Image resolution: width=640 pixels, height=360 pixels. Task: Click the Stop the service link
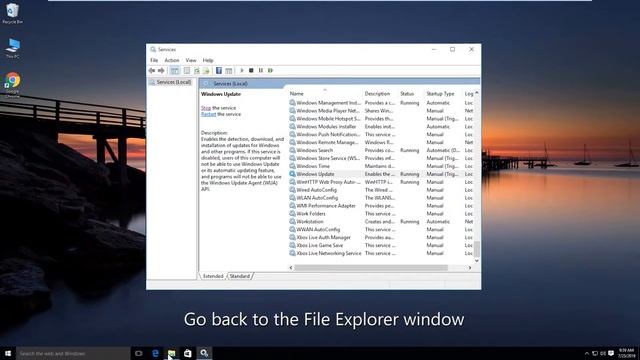[x=206, y=108]
